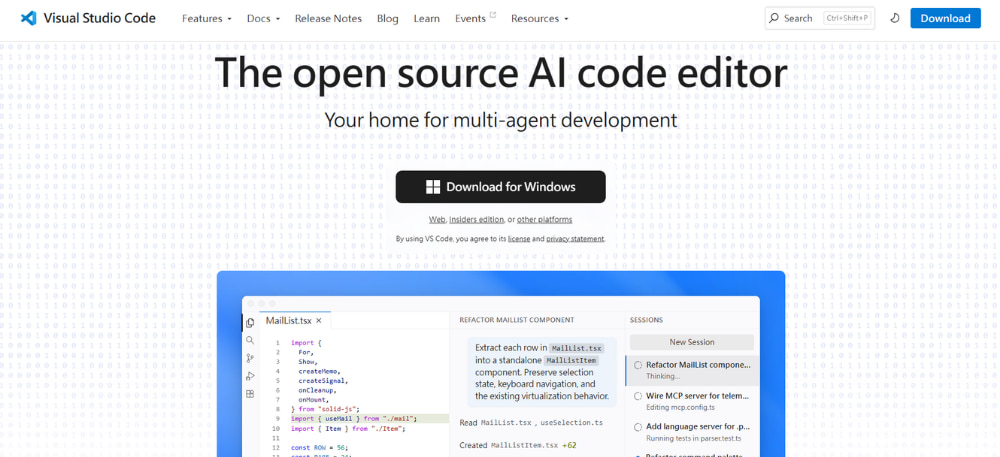The width and height of the screenshot is (1000, 457).
Task: Open the Events external link
Action: coord(475,18)
